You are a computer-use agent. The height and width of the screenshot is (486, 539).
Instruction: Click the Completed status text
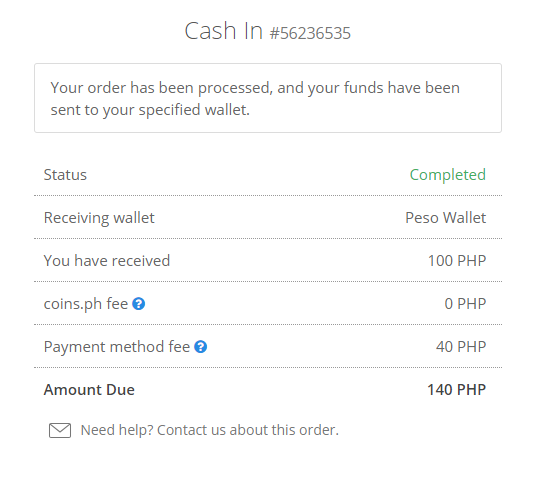448,175
